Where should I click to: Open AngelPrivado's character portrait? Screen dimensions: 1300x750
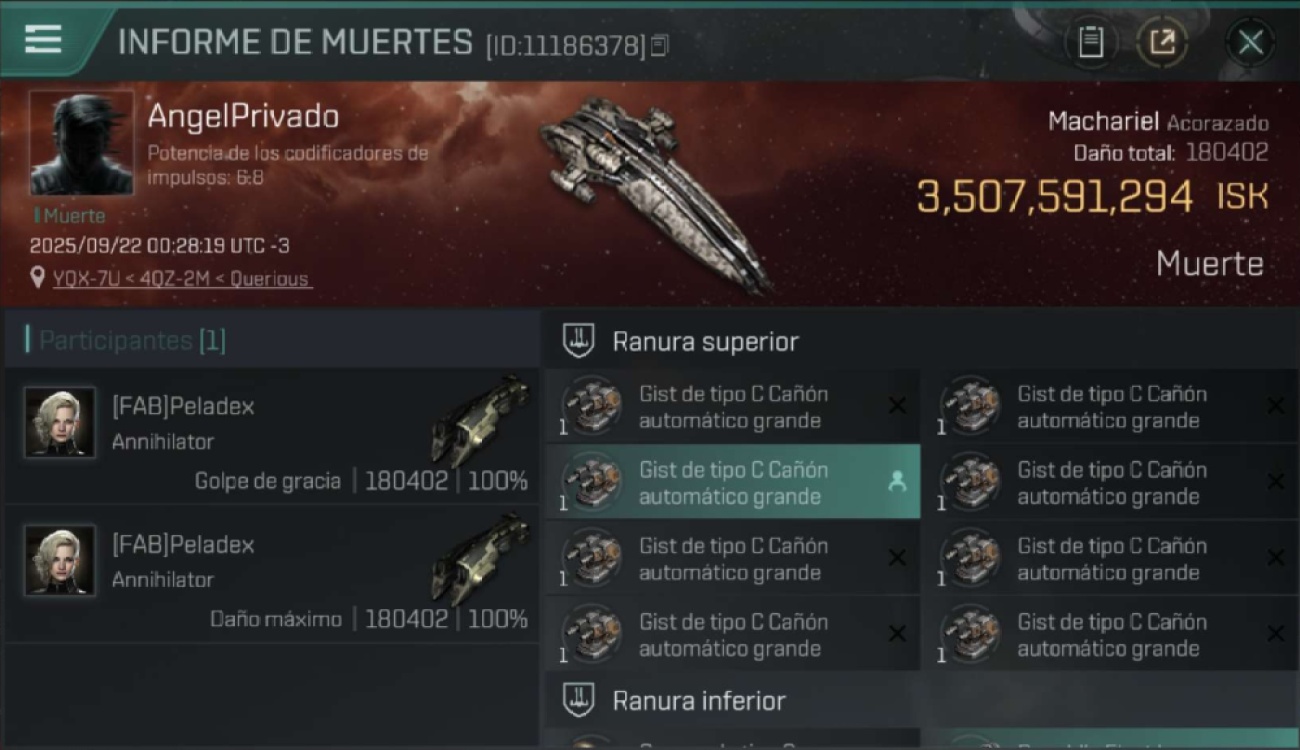click(81, 143)
